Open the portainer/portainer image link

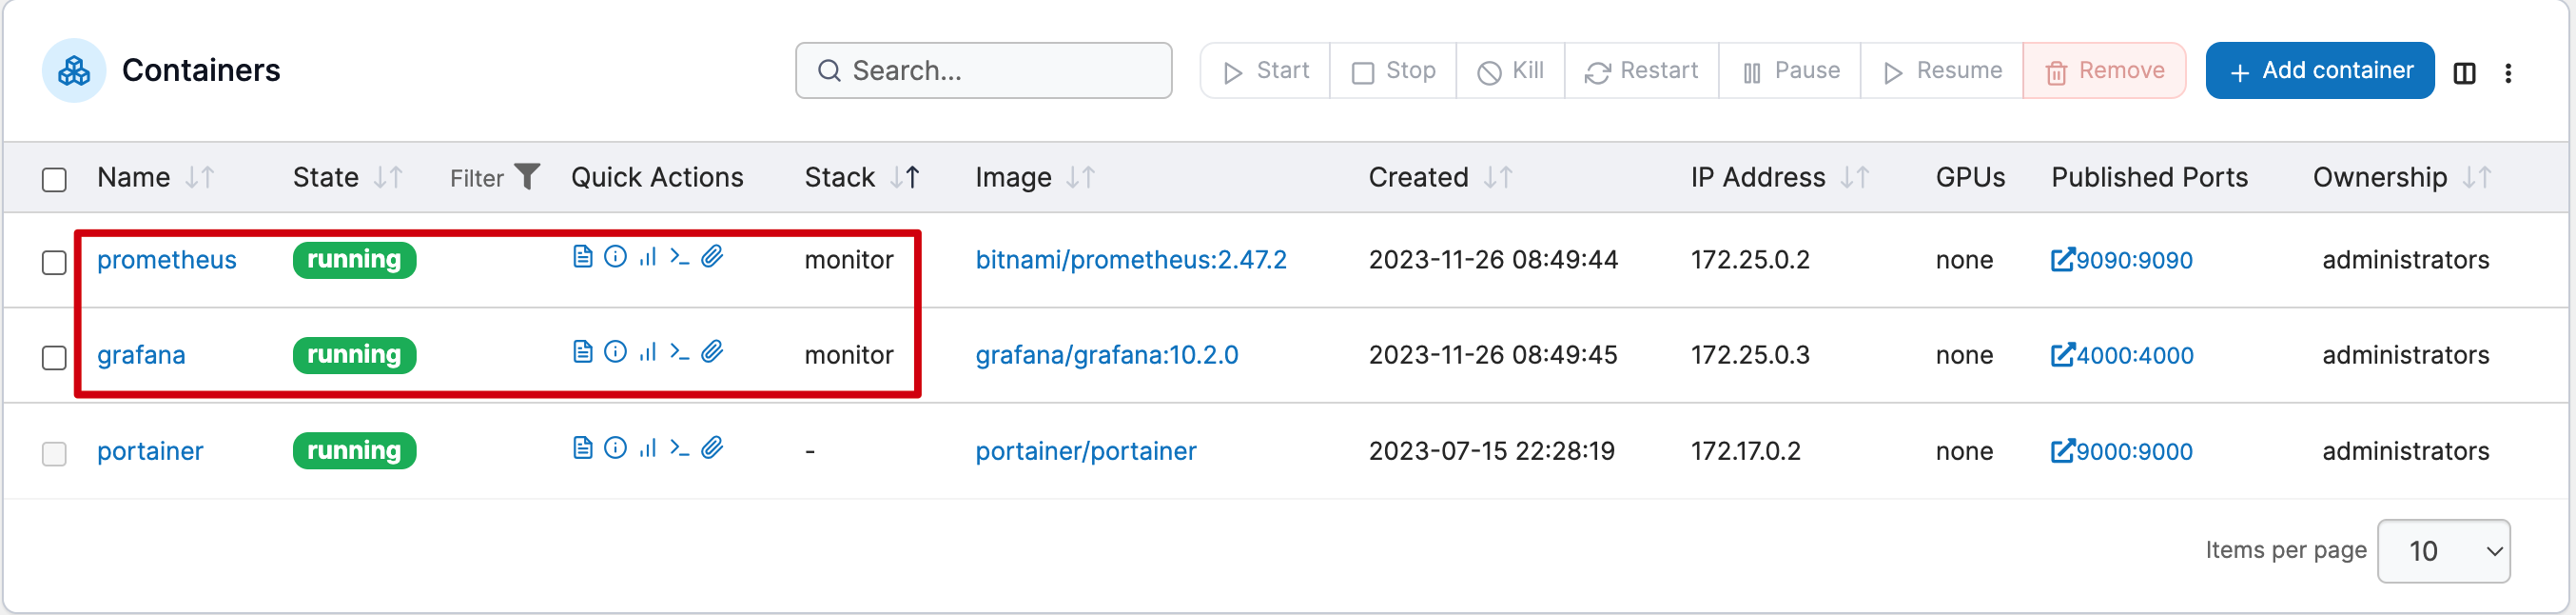1086,451
